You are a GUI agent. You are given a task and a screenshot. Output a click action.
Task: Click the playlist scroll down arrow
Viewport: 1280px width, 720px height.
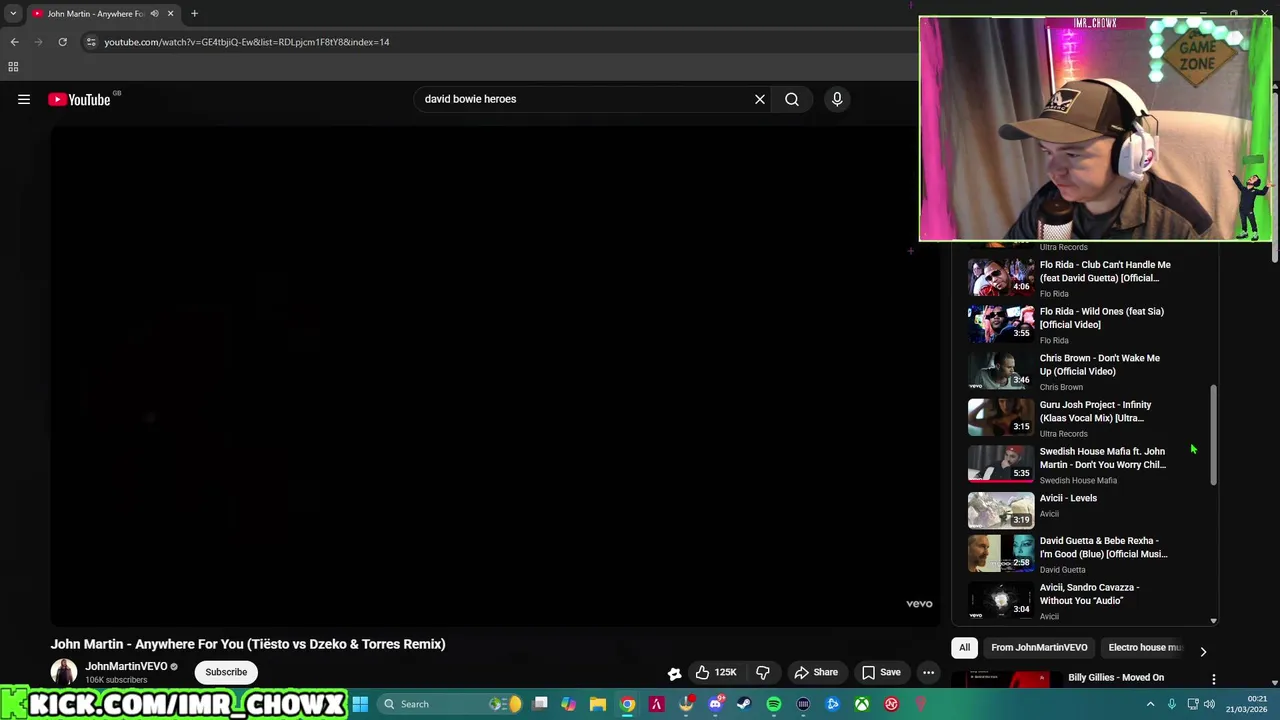click(x=1213, y=621)
